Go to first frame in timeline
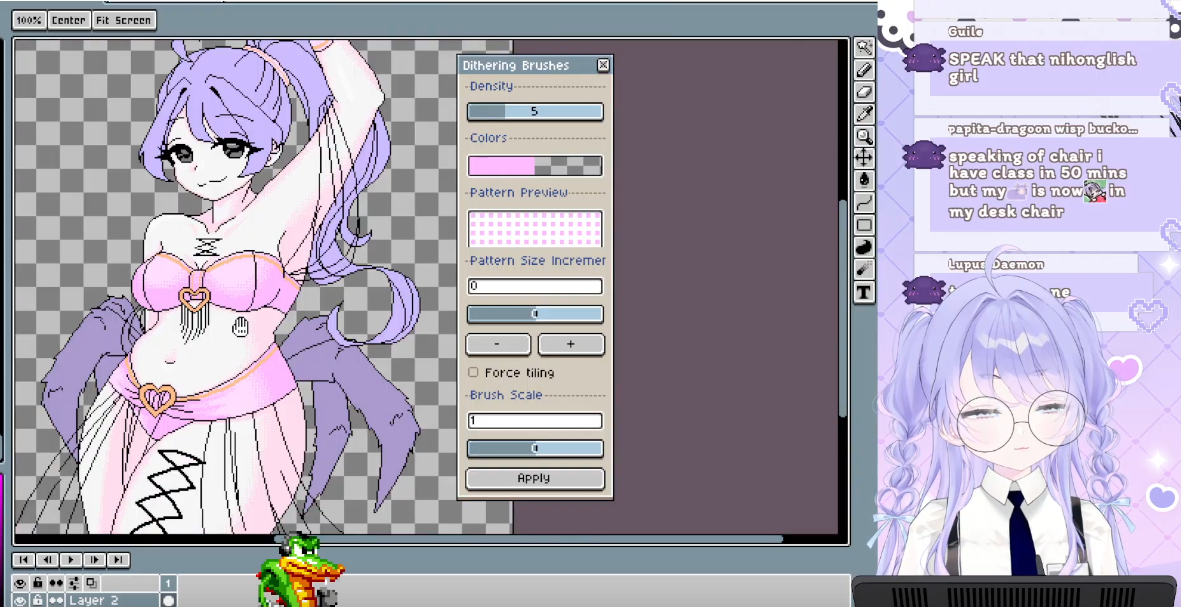 click(23, 560)
